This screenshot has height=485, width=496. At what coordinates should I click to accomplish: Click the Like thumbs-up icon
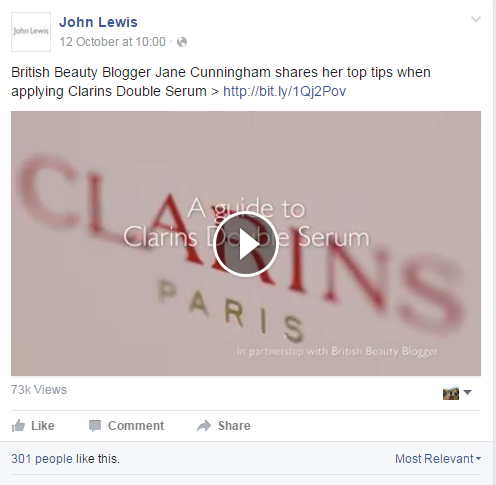click(18, 426)
